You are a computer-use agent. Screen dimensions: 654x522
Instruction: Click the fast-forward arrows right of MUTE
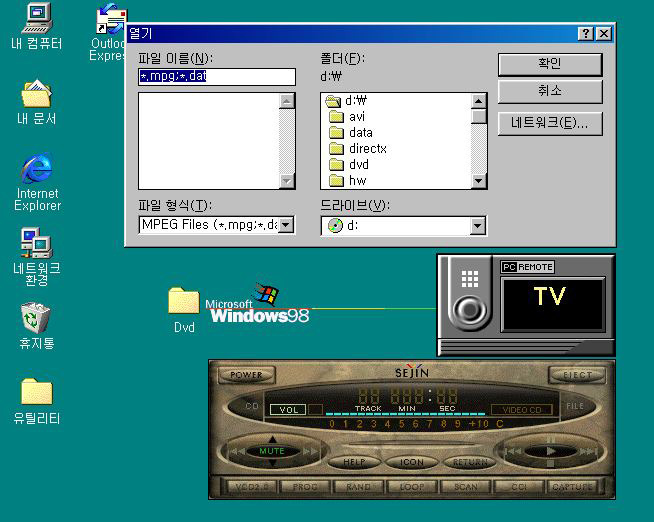point(311,452)
